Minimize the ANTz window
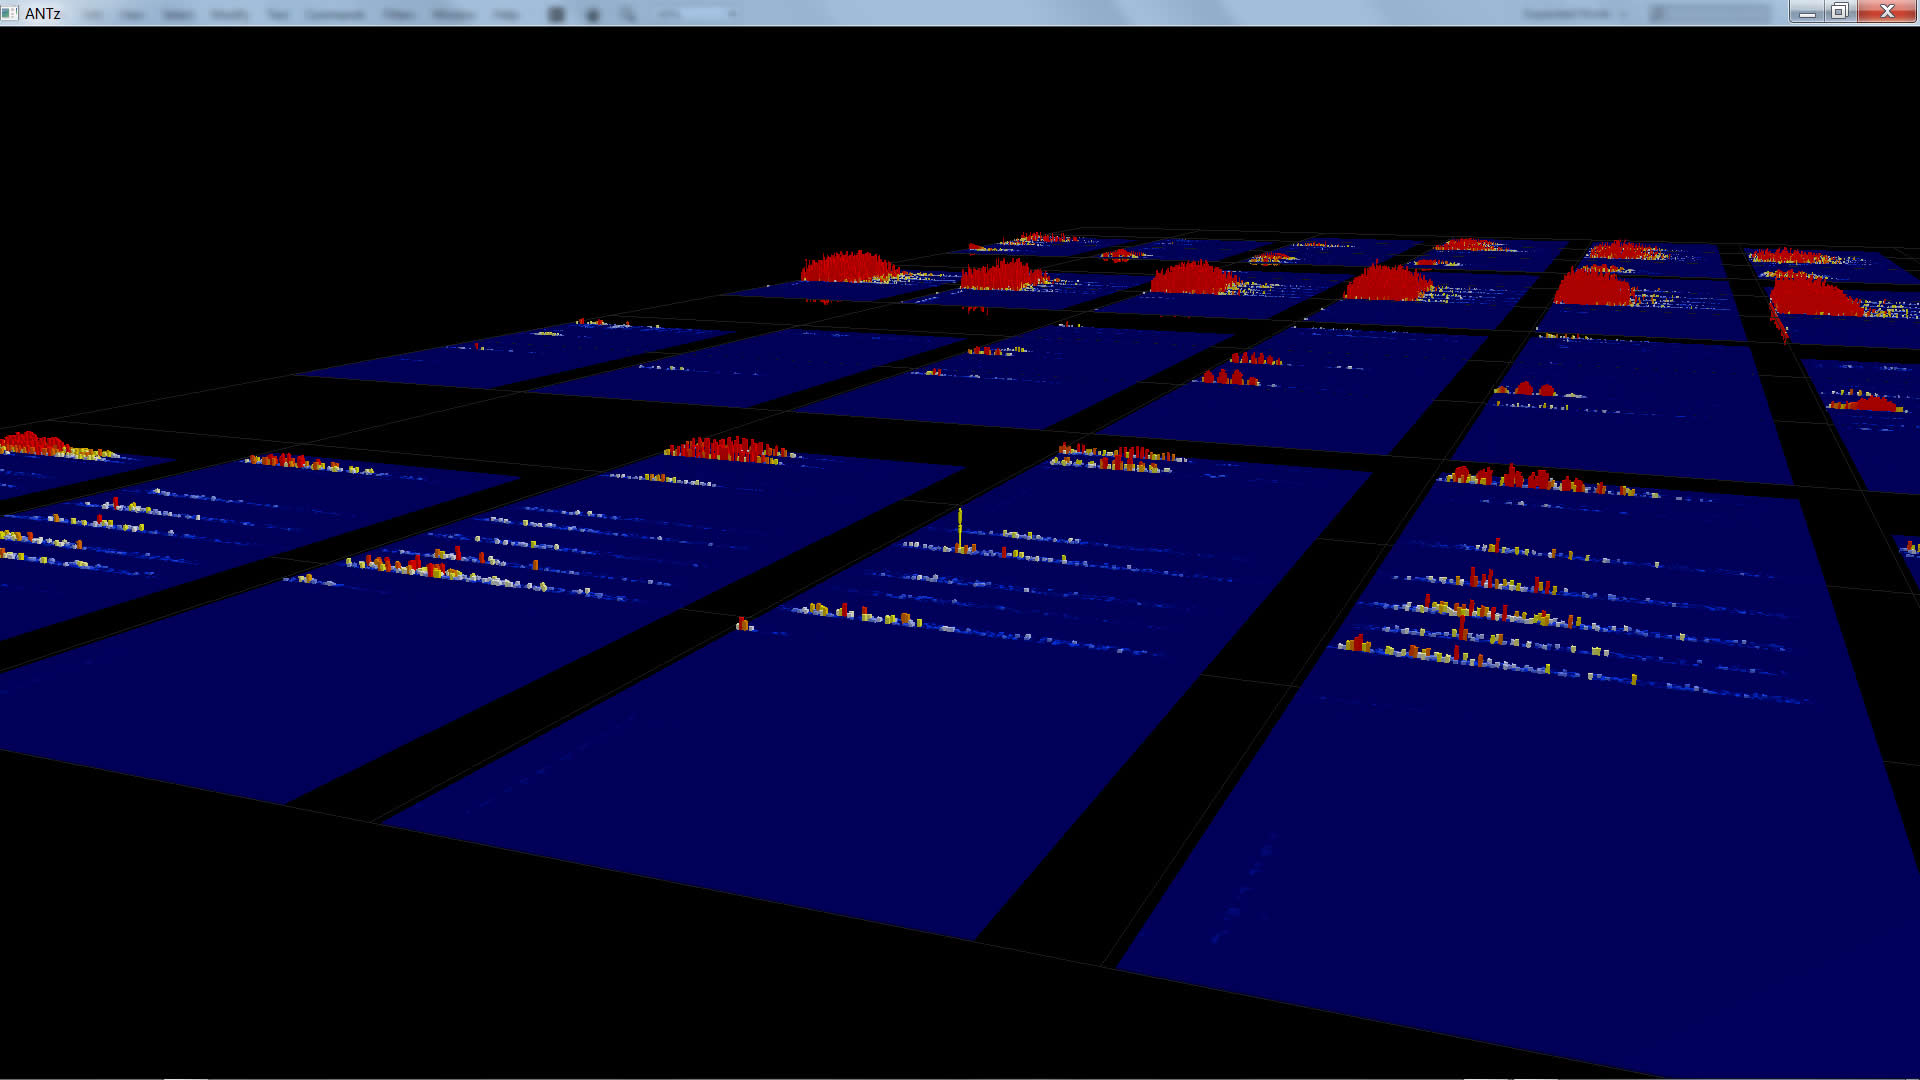This screenshot has width=1920, height=1080. 1807,12
